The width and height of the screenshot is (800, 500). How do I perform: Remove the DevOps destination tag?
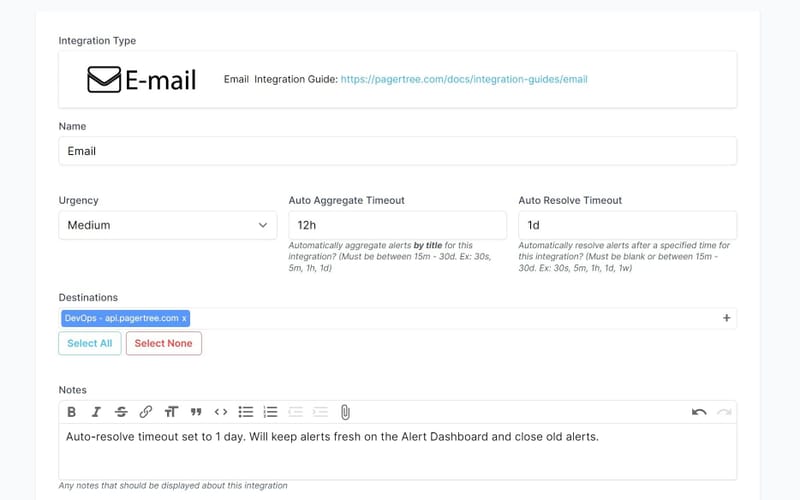184,318
